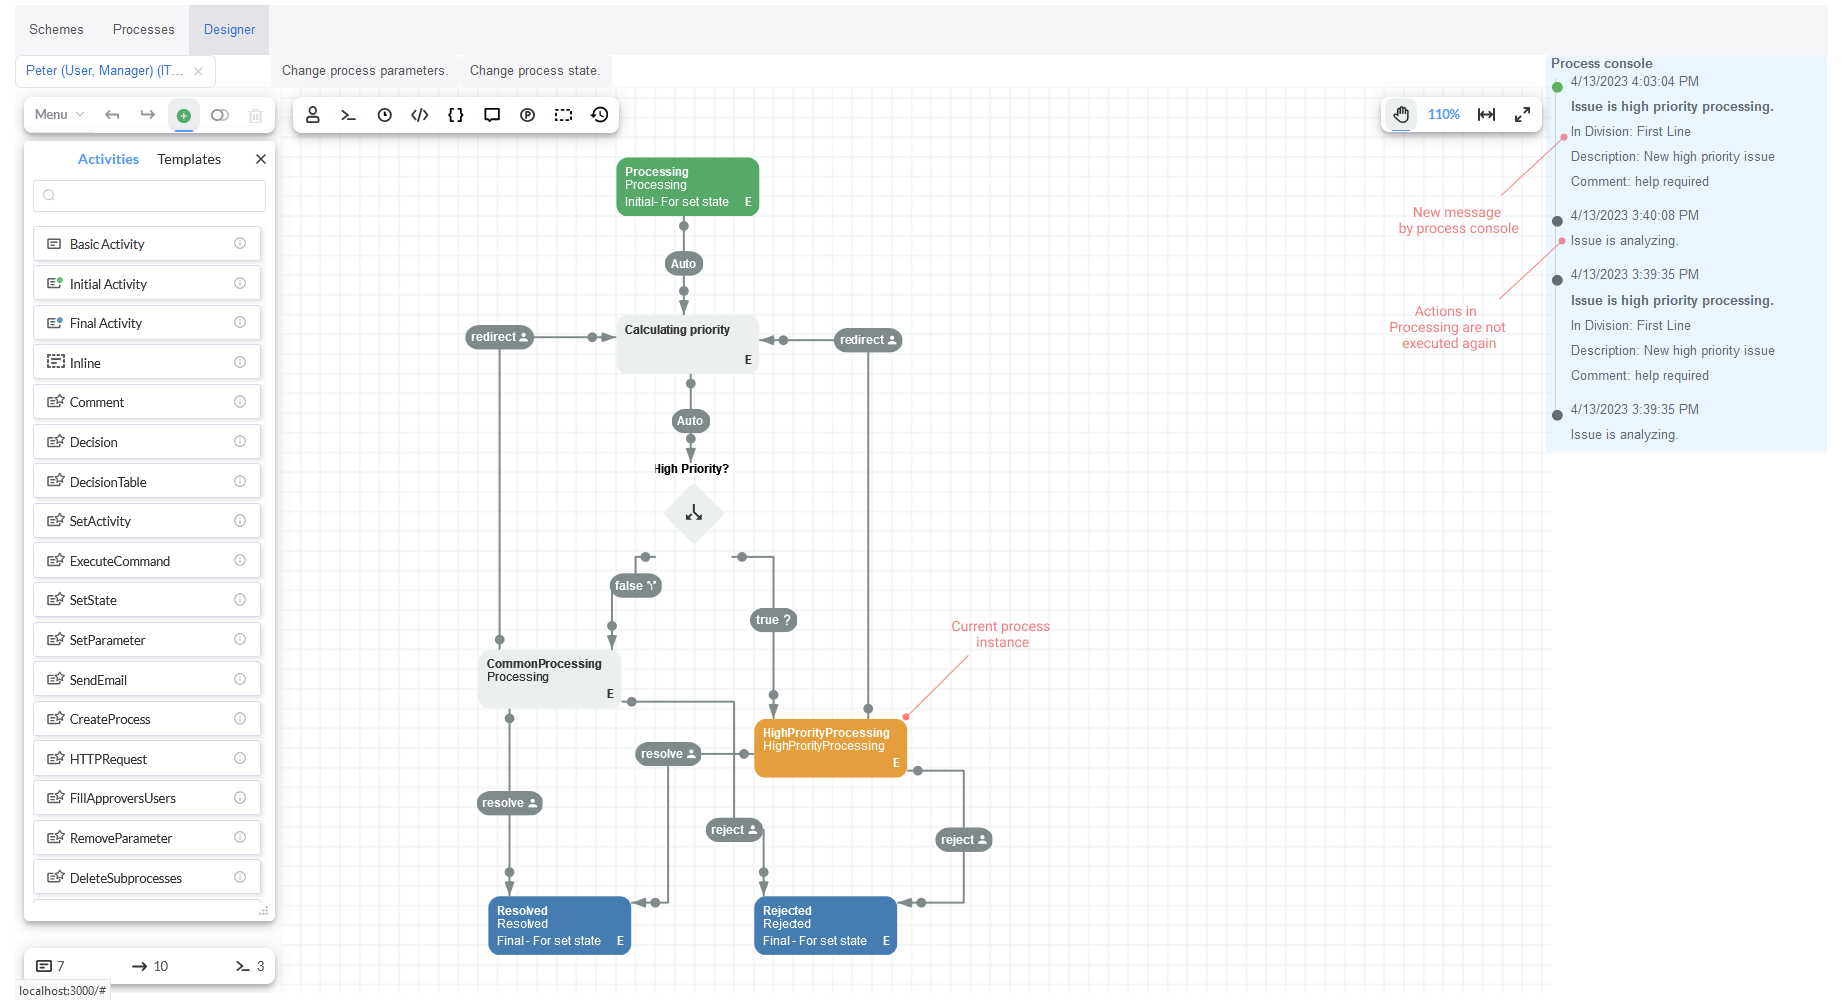Screen dimensions: 1844x1006
Task: Click the transitions count 10 in status bar
Action: tap(150, 966)
